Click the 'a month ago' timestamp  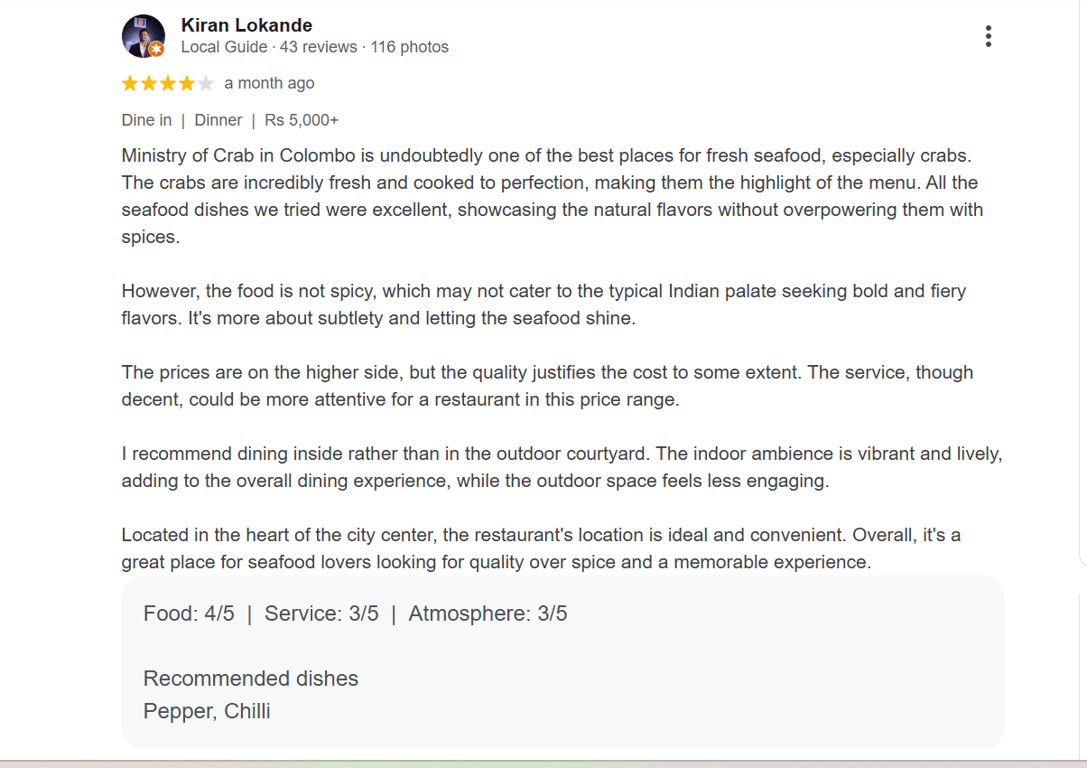[269, 83]
